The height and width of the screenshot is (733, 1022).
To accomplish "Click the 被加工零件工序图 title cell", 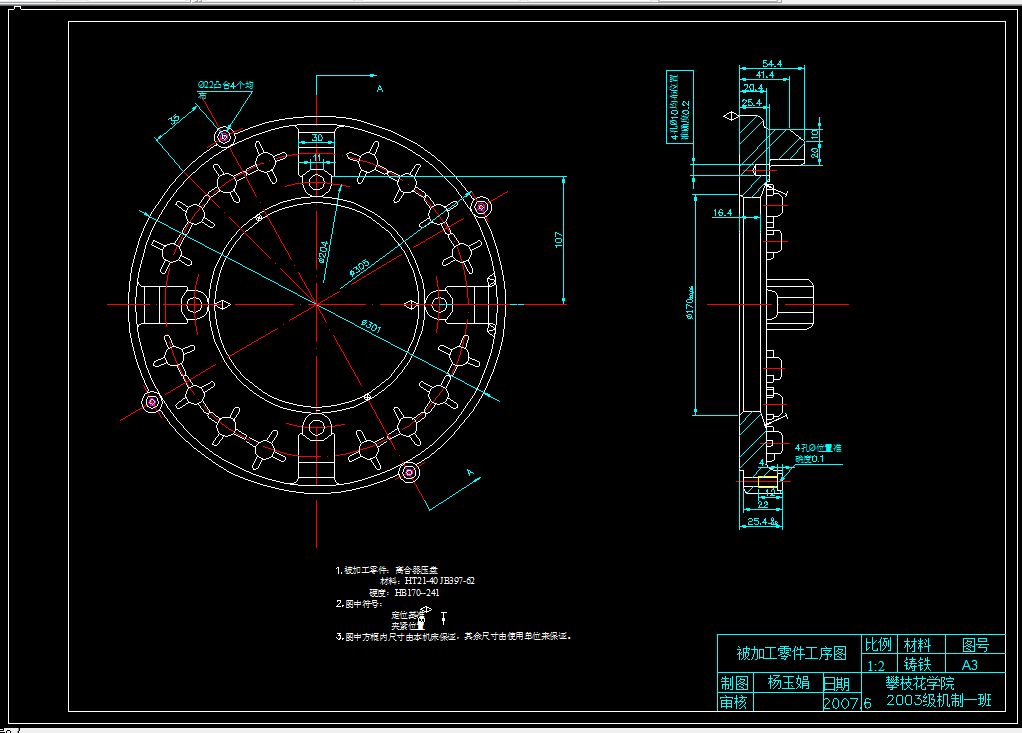I will click(790, 654).
